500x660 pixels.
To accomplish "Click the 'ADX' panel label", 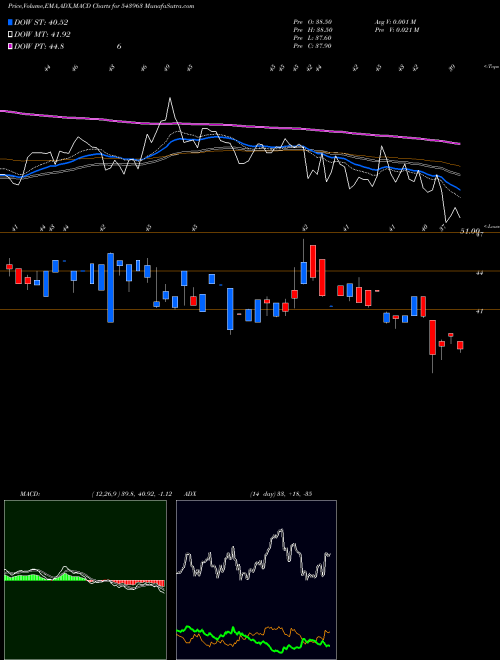I will click(x=190, y=494).
